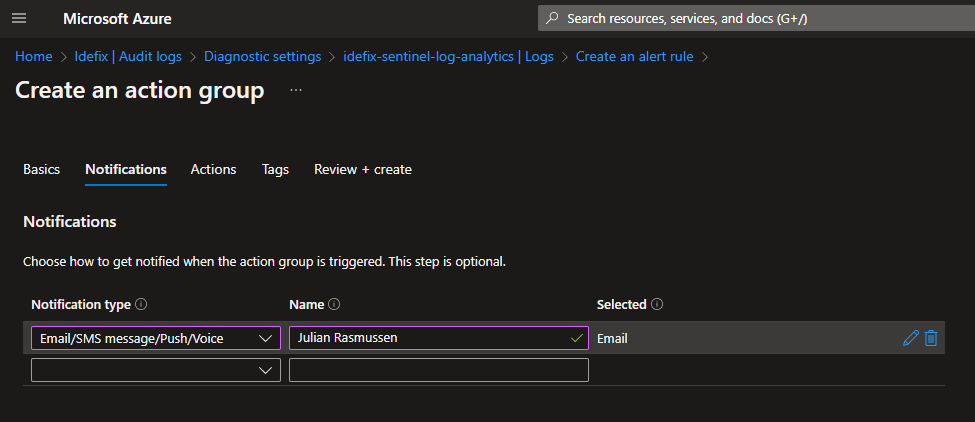Focus the Search resources, services, and docs box
The image size is (975, 422).
click(756, 18)
